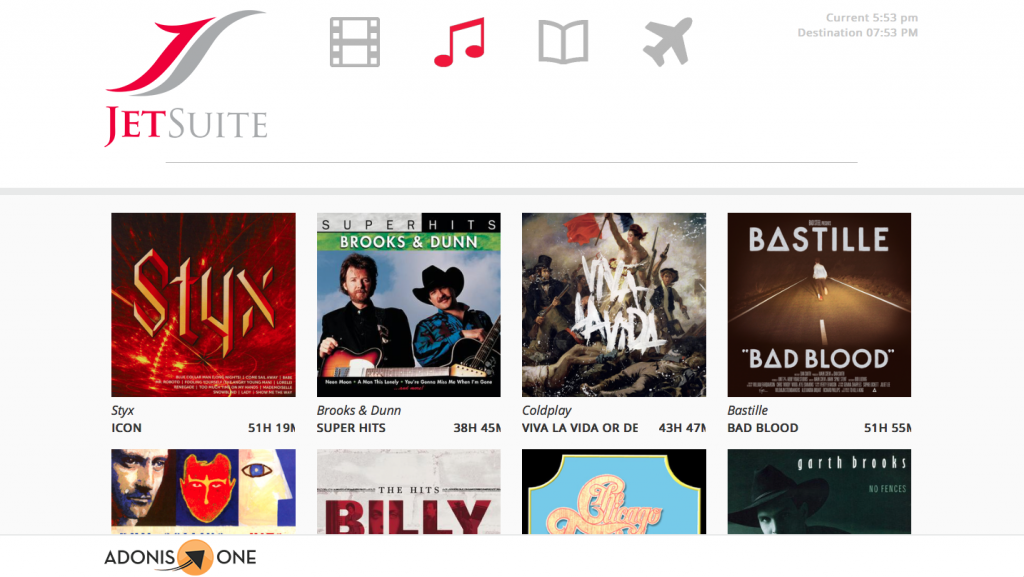Select the Styx artist name
This screenshot has height=577, width=1024.
click(x=122, y=411)
